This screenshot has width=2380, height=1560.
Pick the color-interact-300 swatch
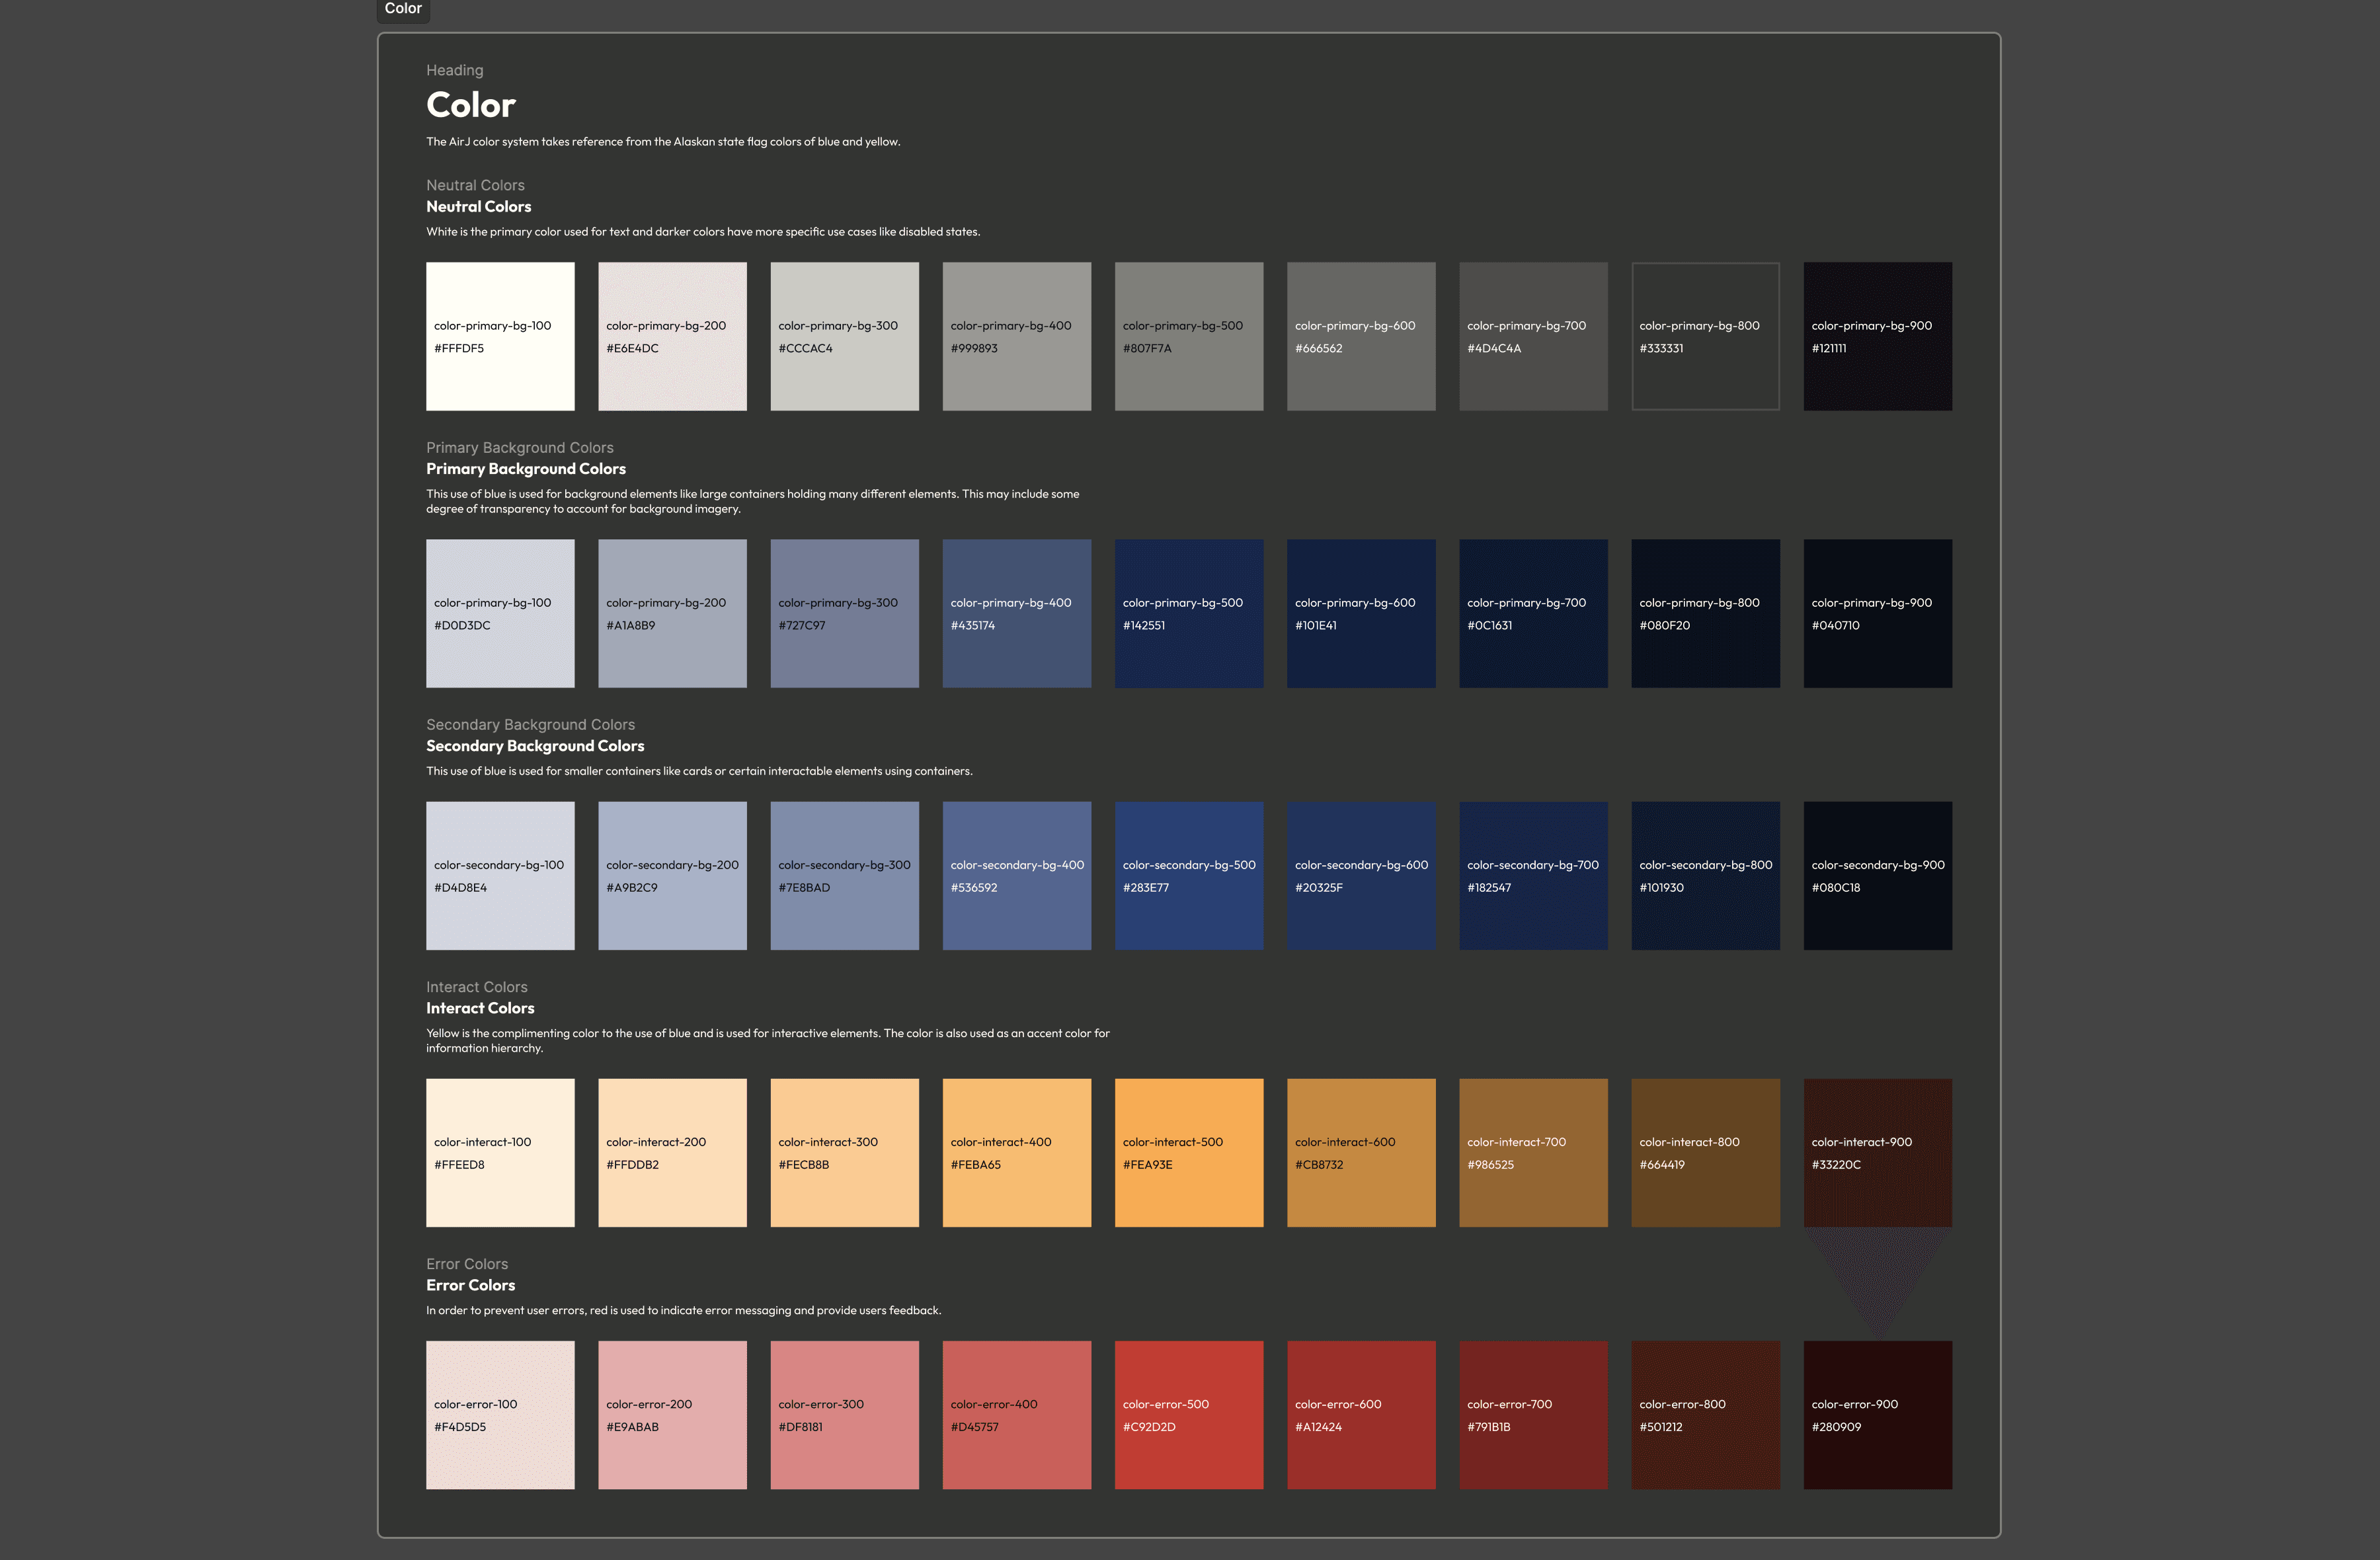pyautogui.click(x=844, y=1153)
